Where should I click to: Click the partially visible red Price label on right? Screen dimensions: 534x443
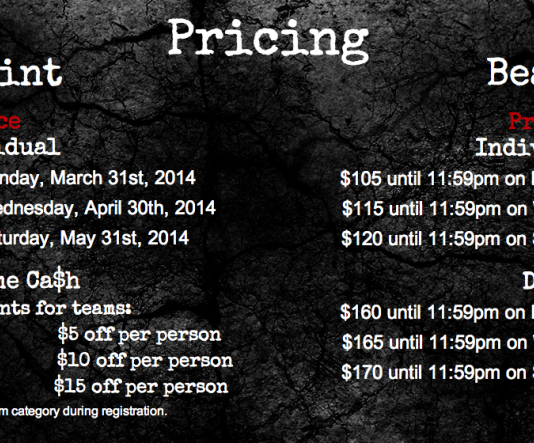[521, 121]
